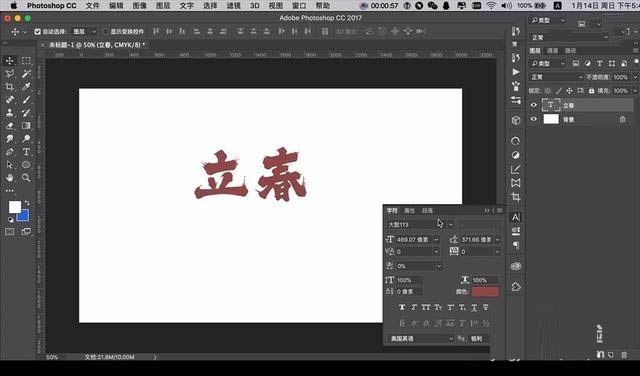Open the font size 469.07 dropdown arrow

tap(436, 240)
